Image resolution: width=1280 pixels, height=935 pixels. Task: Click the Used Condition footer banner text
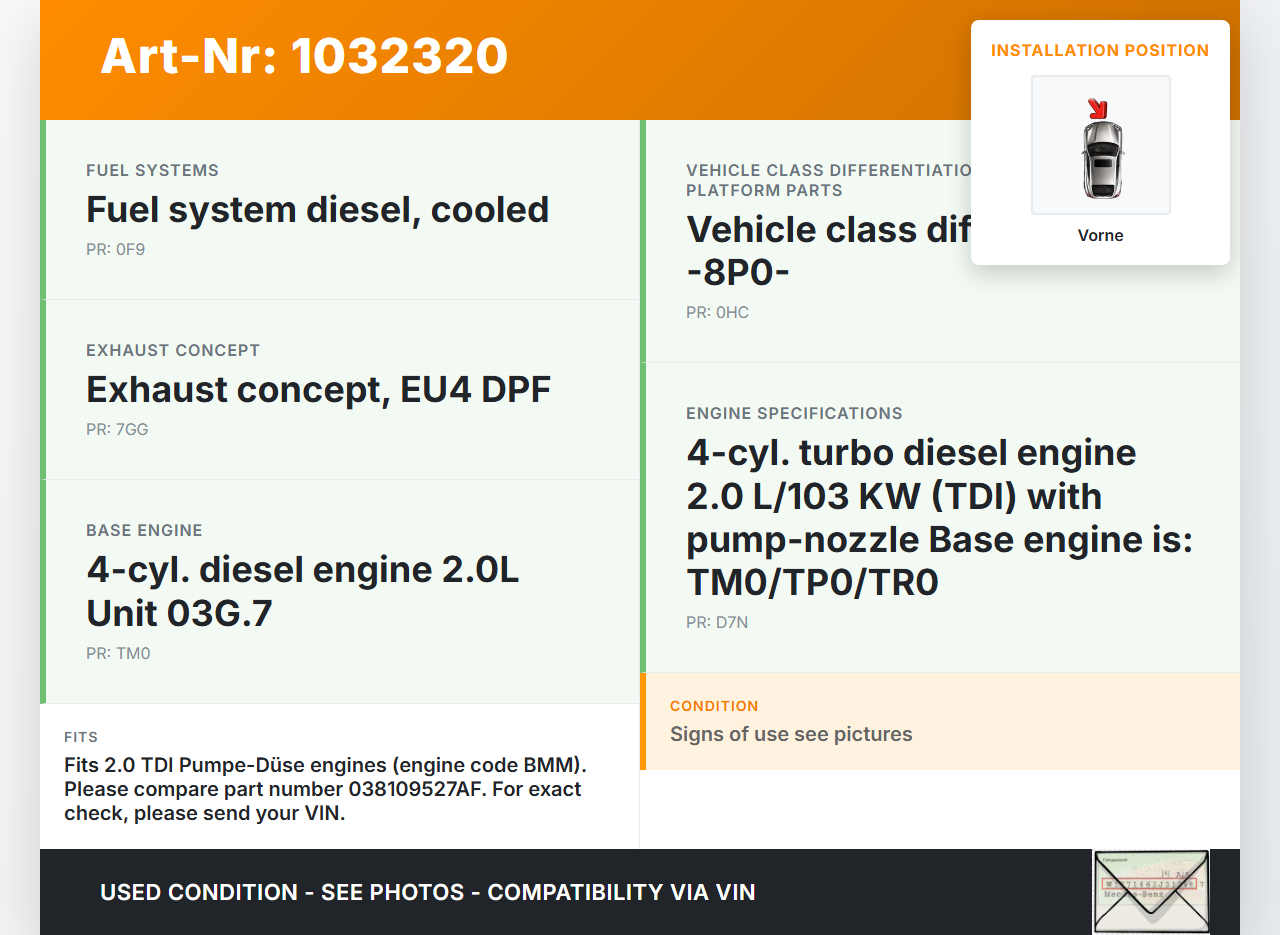(x=427, y=892)
